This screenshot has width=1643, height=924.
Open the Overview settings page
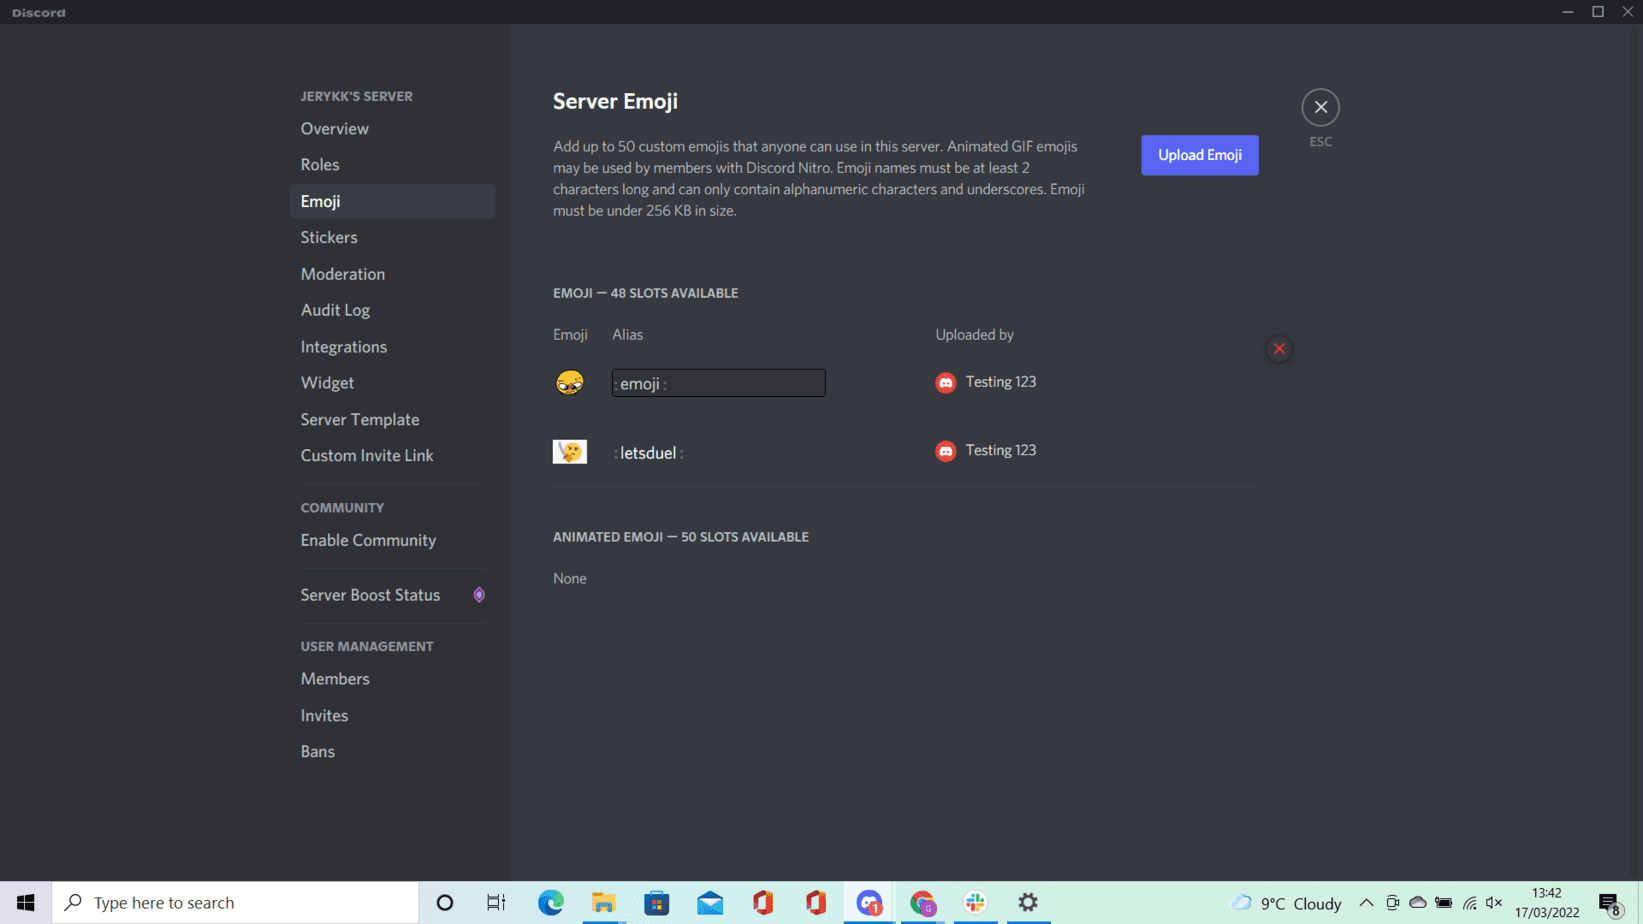392,128
